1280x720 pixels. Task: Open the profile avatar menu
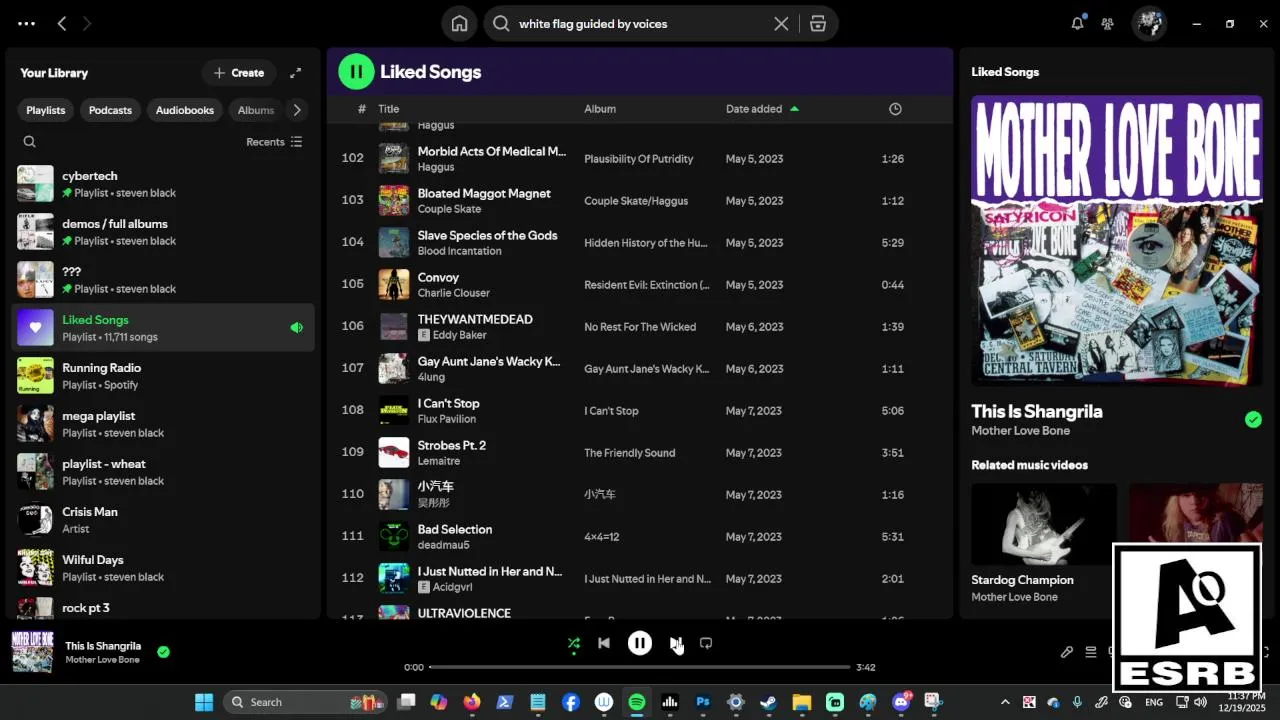click(x=1149, y=23)
